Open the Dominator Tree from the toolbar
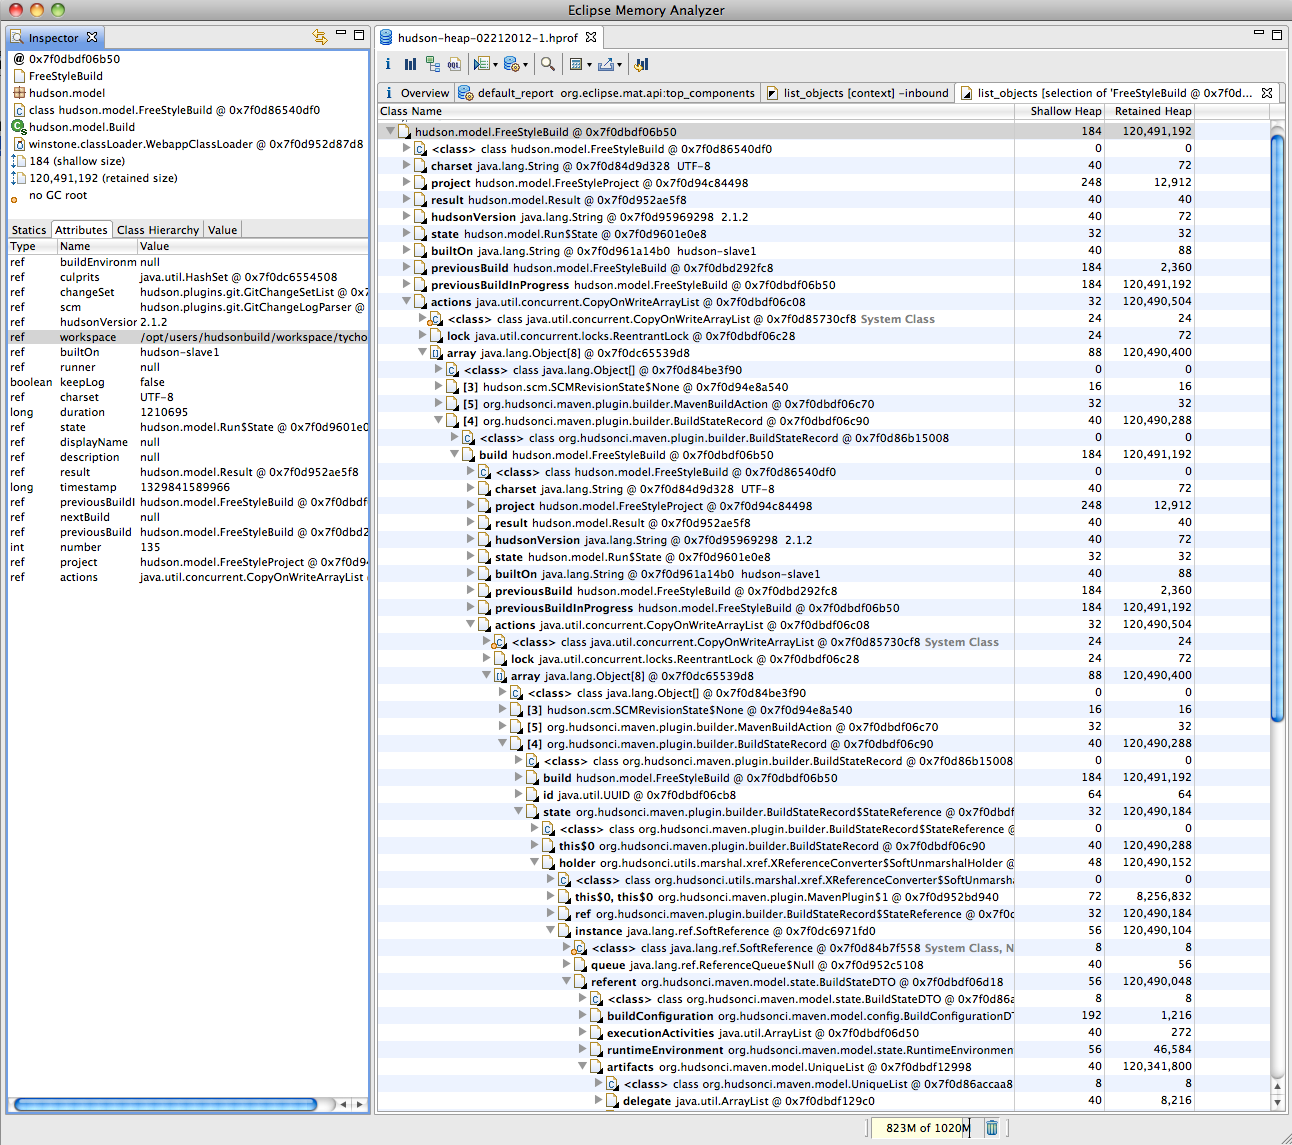The image size is (1292, 1145). [433, 64]
